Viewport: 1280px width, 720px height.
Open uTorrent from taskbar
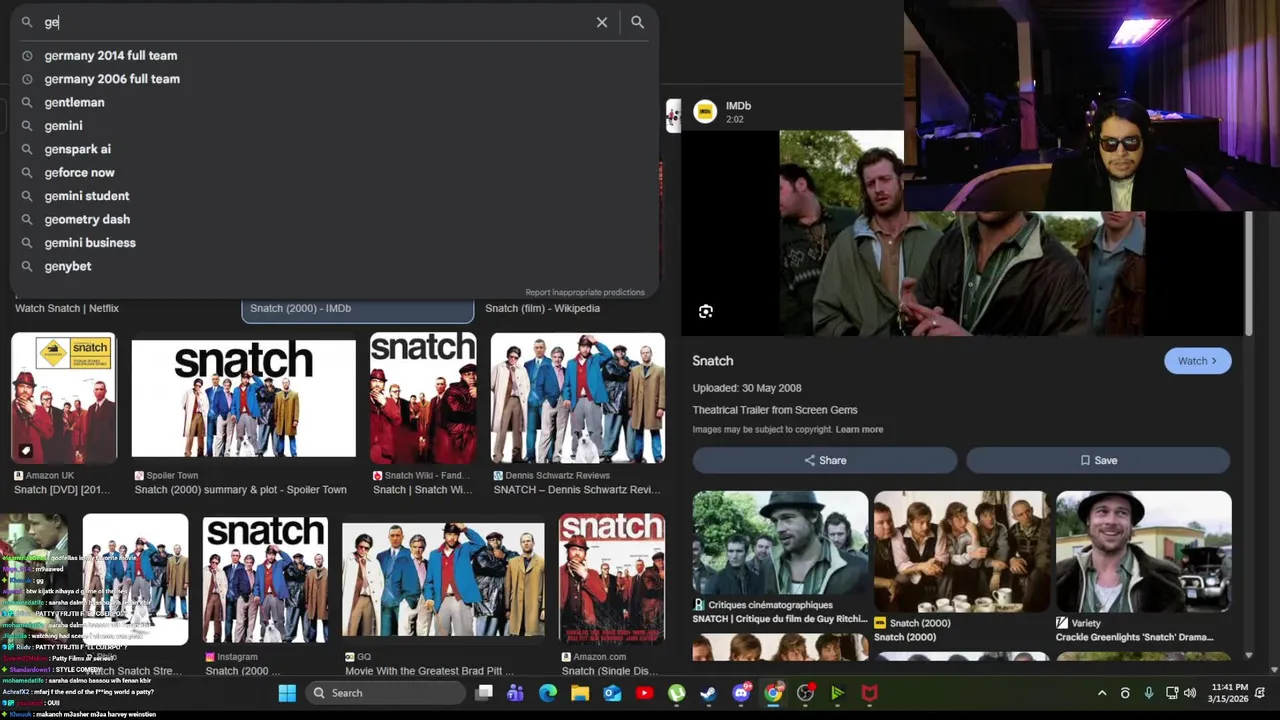click(x=677, y=693)
